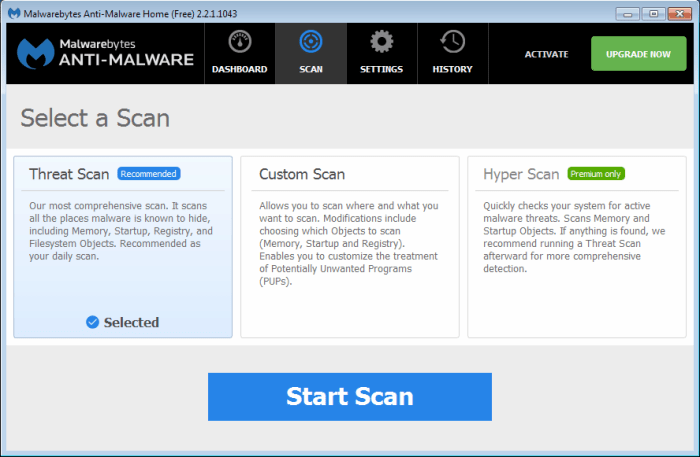Open the History clock icon
This screenshot has width=700, height=457.
click(x=452, y=42)
